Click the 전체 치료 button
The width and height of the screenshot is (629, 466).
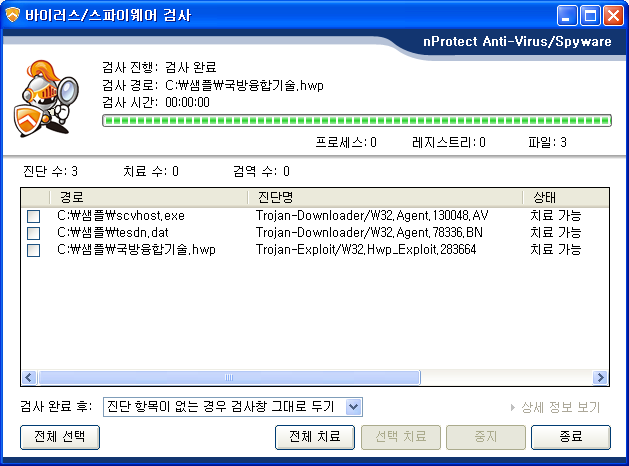tap(315, 437)
